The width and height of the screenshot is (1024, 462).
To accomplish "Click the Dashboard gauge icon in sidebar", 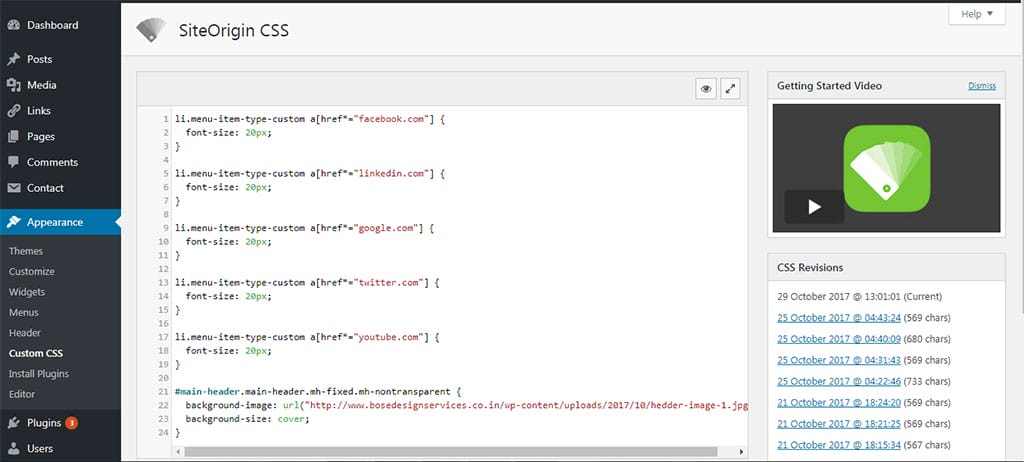I will coord(14,25).
